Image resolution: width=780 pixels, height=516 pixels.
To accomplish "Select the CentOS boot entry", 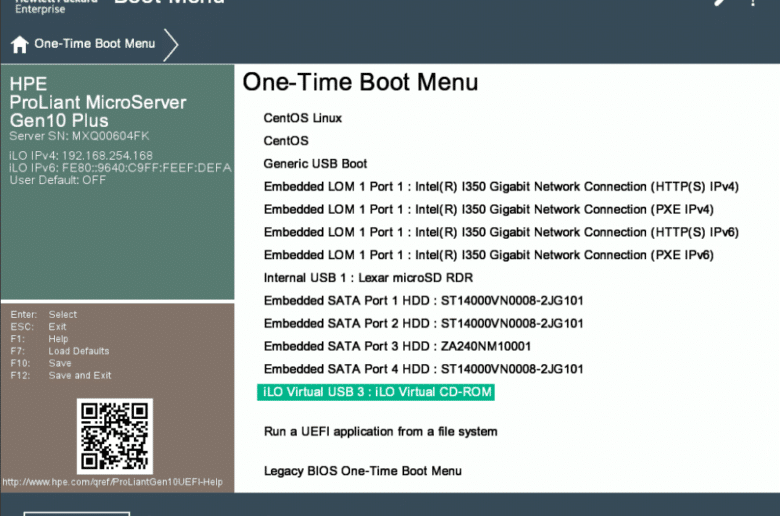I will (x=286, y=141).
